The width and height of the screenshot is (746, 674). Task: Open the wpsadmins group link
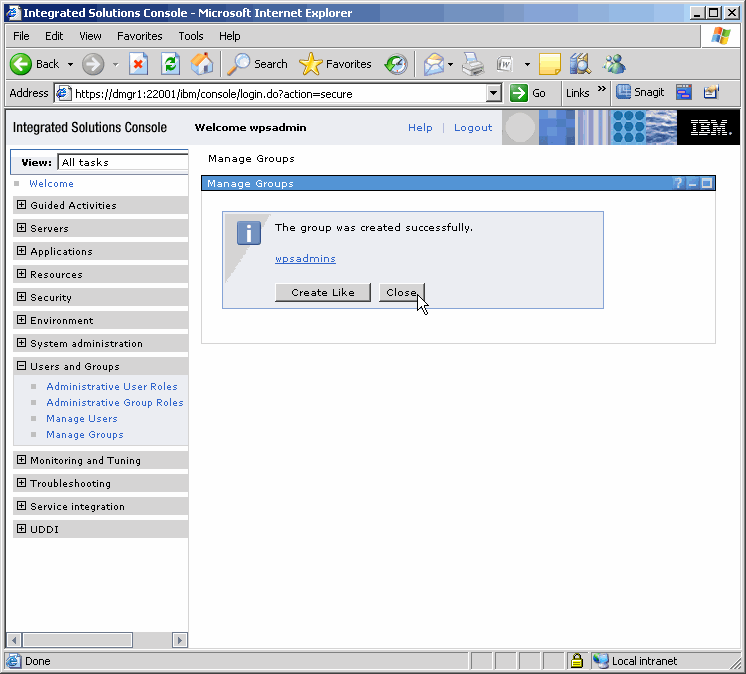coord(305,259)
